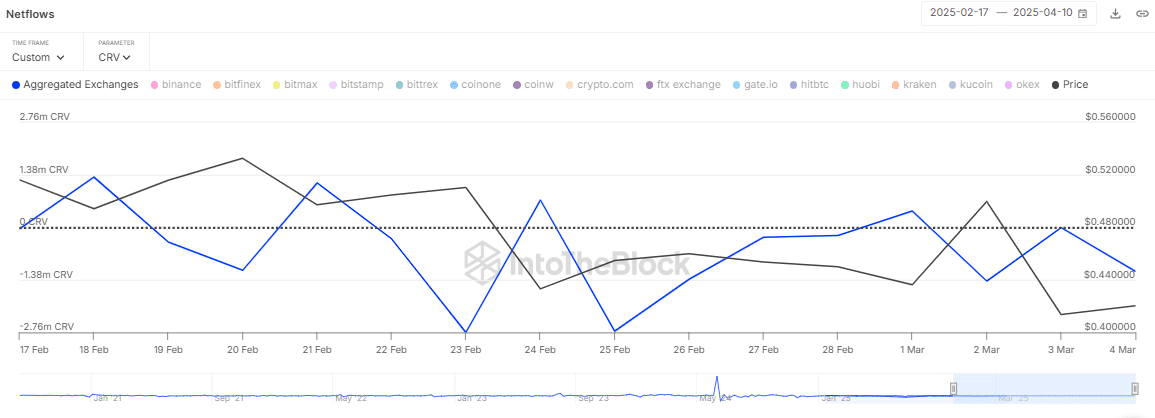
Task: Toggle coinone exchange series
Action: [475, 85]
